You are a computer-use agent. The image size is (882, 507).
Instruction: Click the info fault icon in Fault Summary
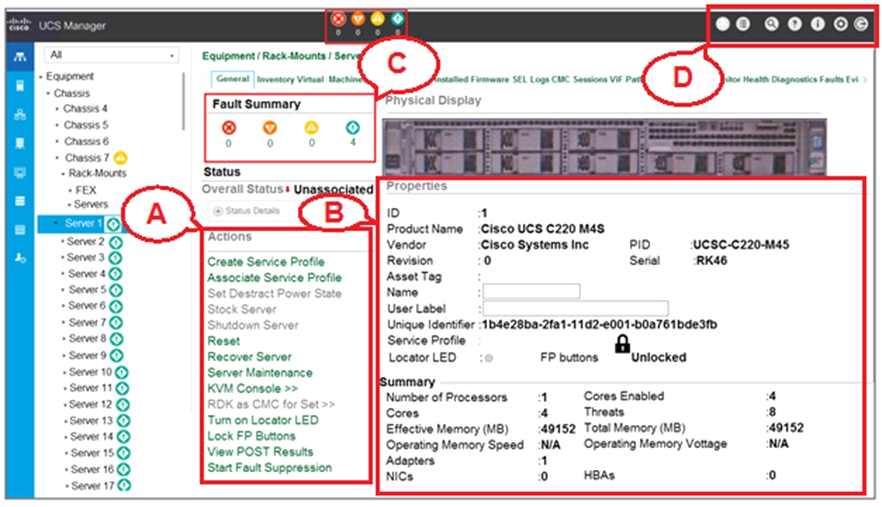pos(352,127)
